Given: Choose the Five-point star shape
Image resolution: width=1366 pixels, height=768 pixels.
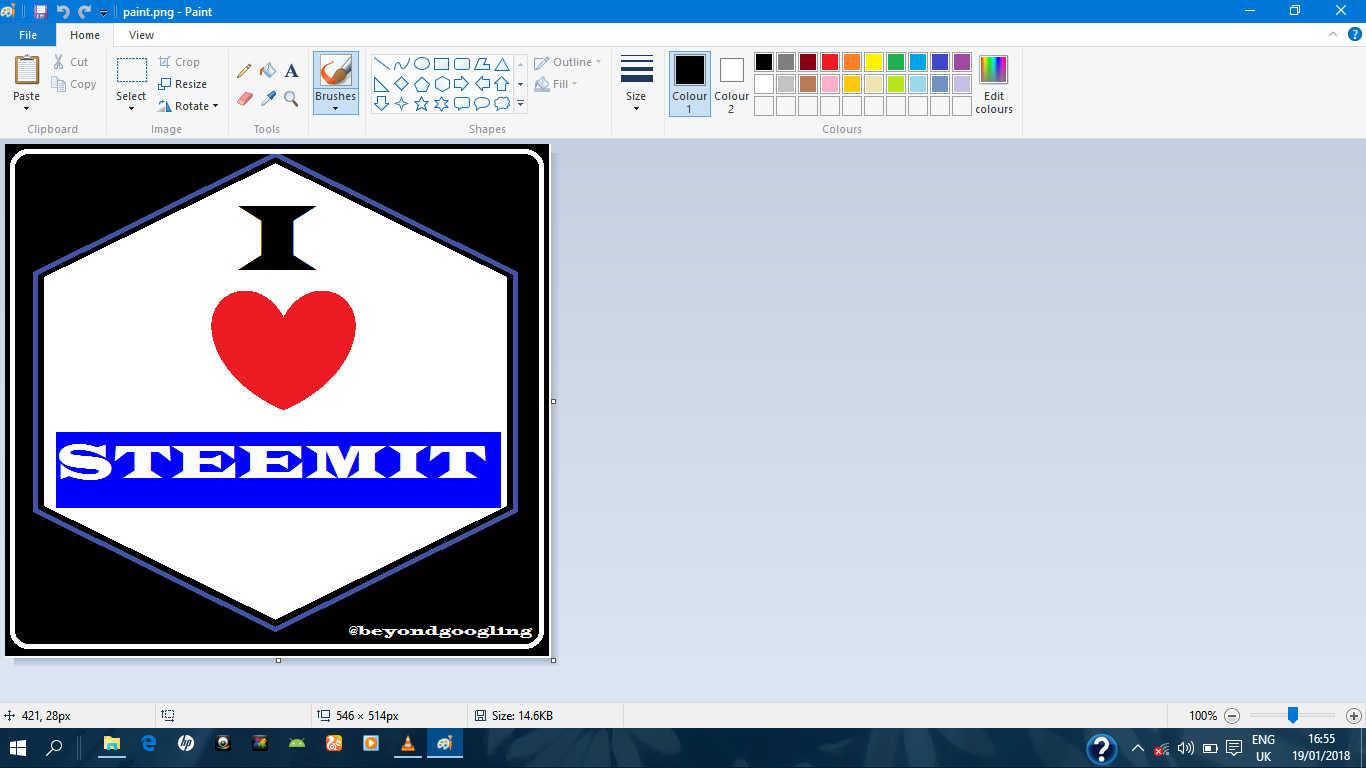Looking at the screenshot, I should (x=422, y=104).
